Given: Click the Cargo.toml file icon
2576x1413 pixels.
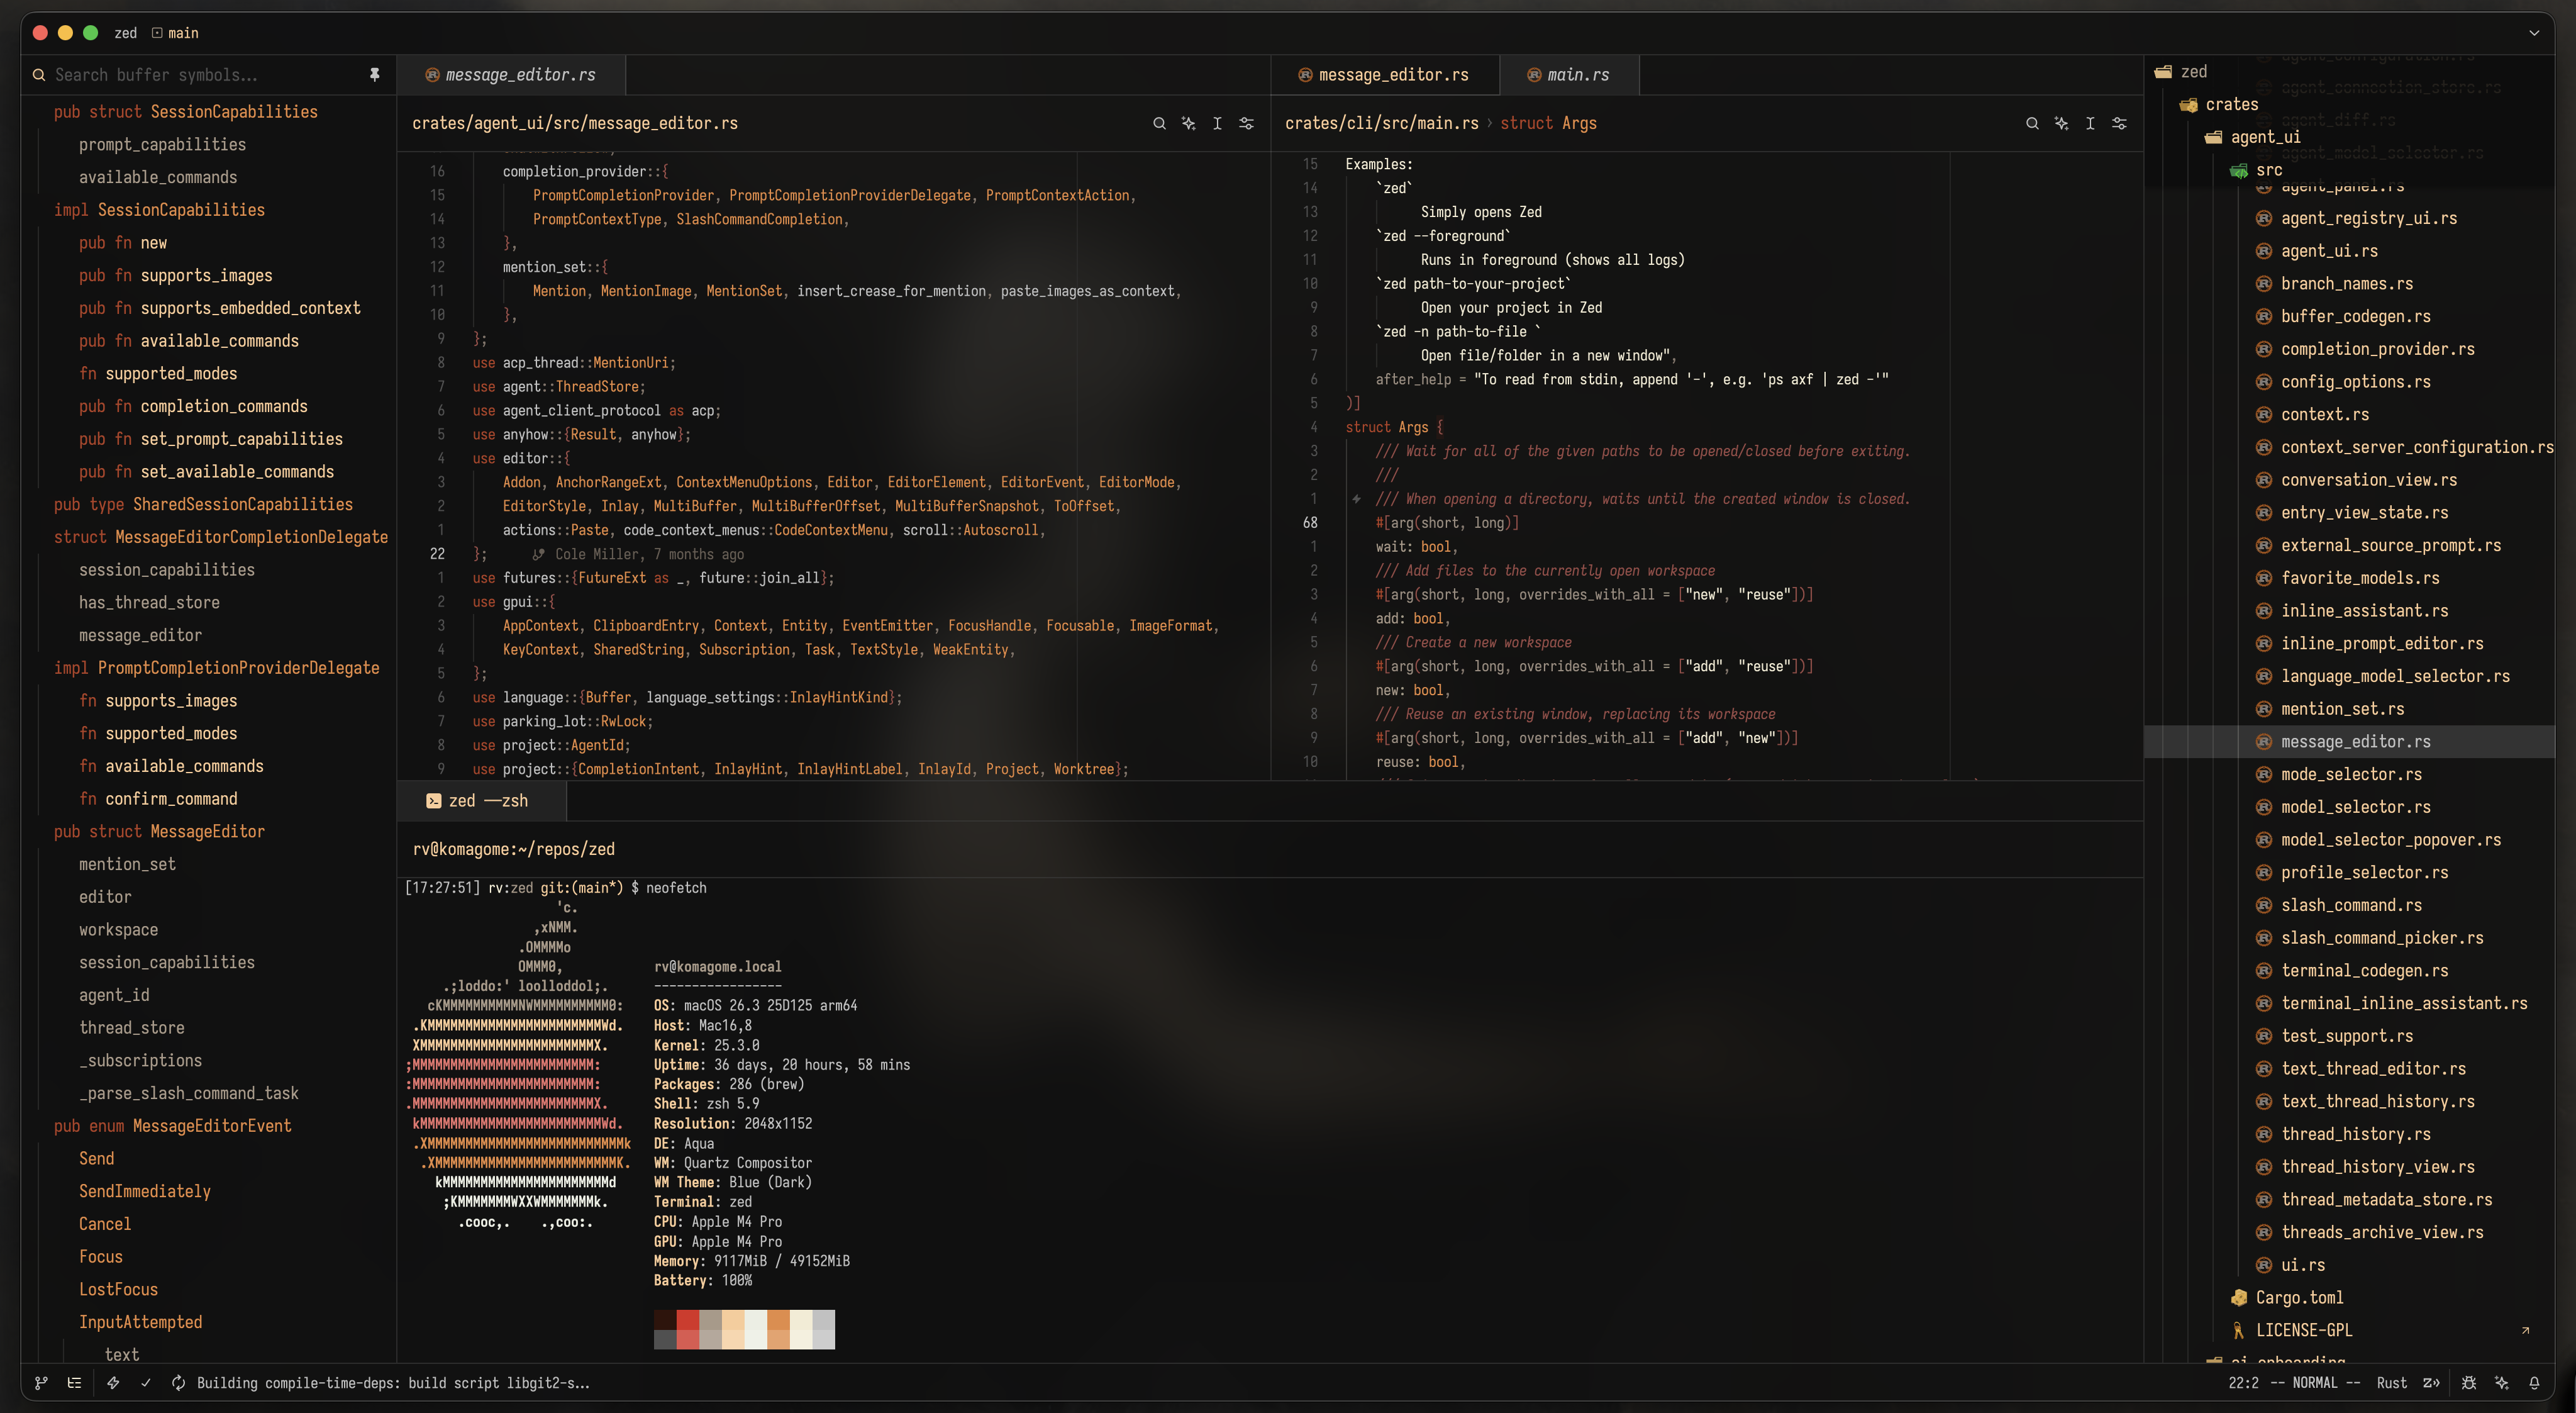Looking at the screenshot, I should pos(2239,1298).
